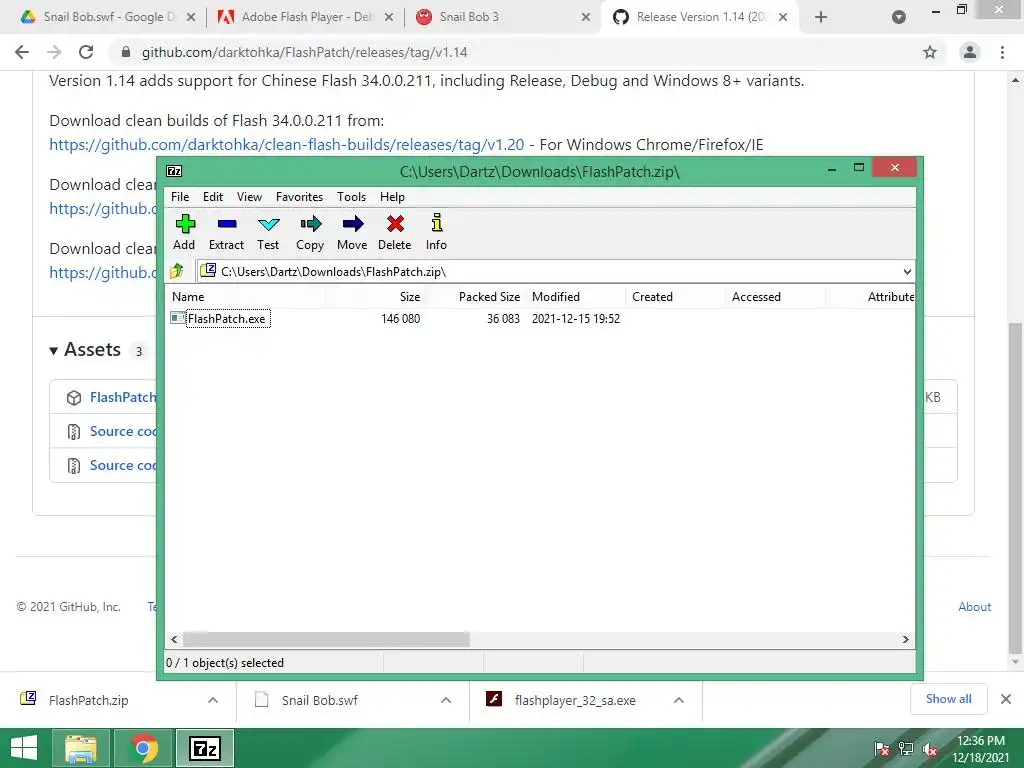Click the network tray icon
Viewport: 1024px width, 768px height.
coord(906,749)
